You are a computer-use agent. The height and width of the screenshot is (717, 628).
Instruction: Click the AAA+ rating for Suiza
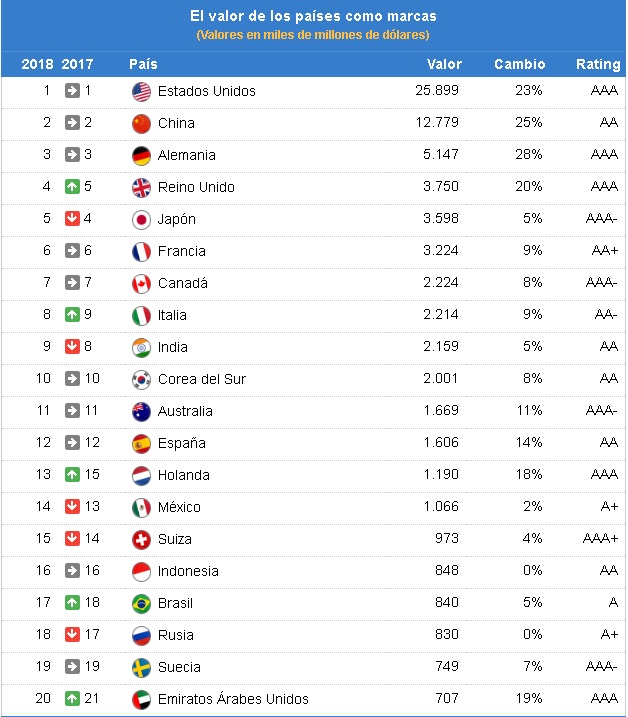click(600, 539)
